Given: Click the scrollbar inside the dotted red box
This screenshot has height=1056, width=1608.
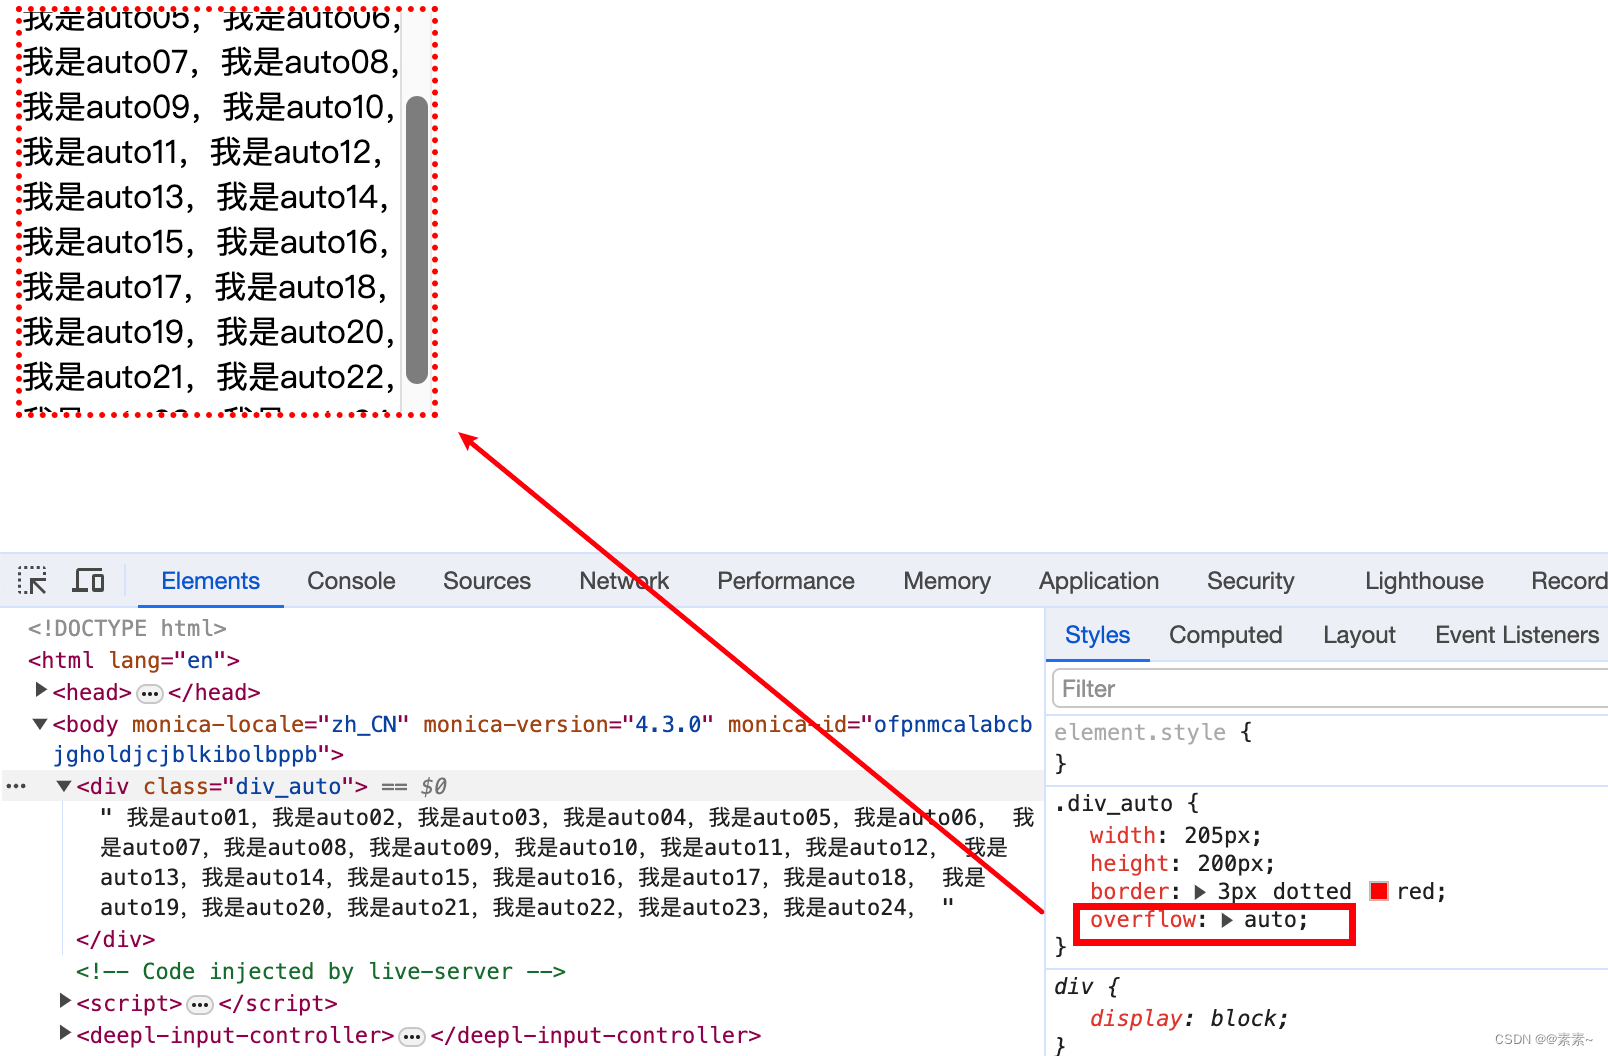Looking at the screenshot, I should pyautogui.click(x=416, y=240).
